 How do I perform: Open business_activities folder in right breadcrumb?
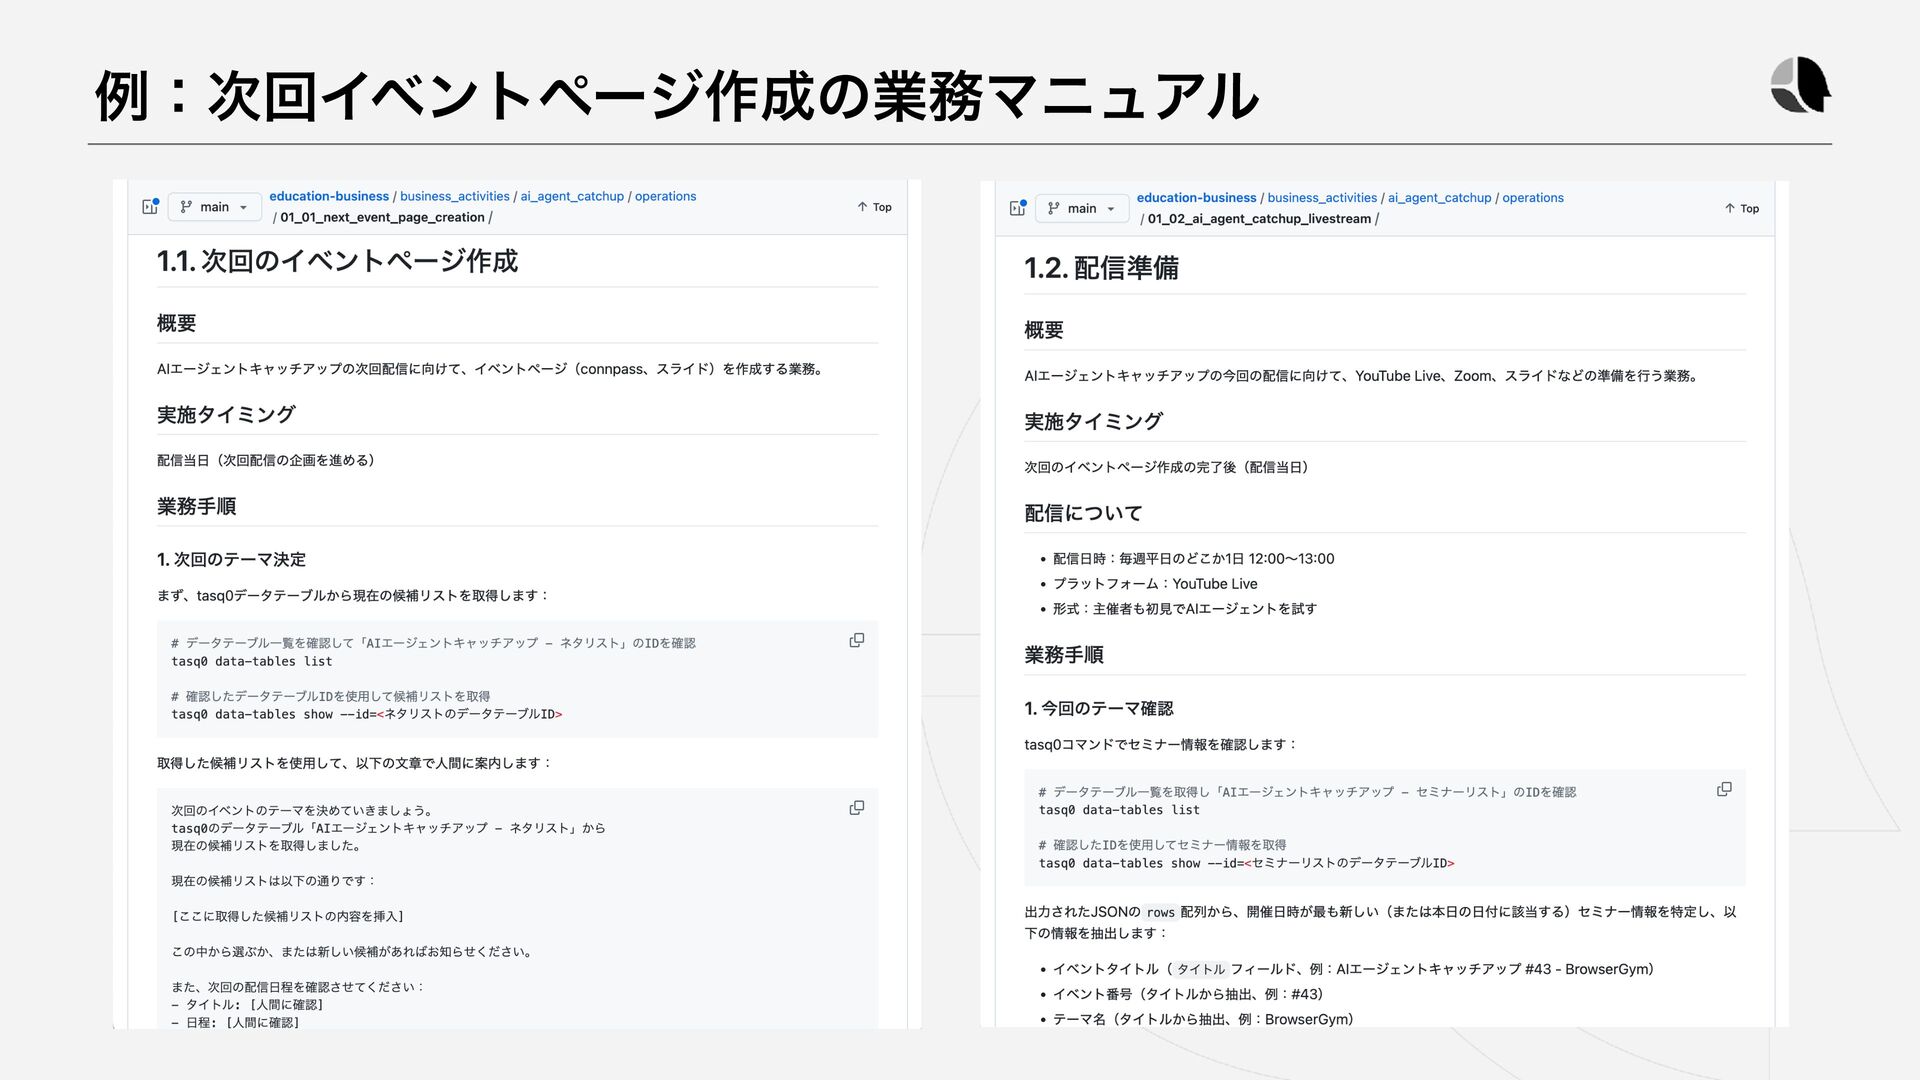pos(1322,197)
